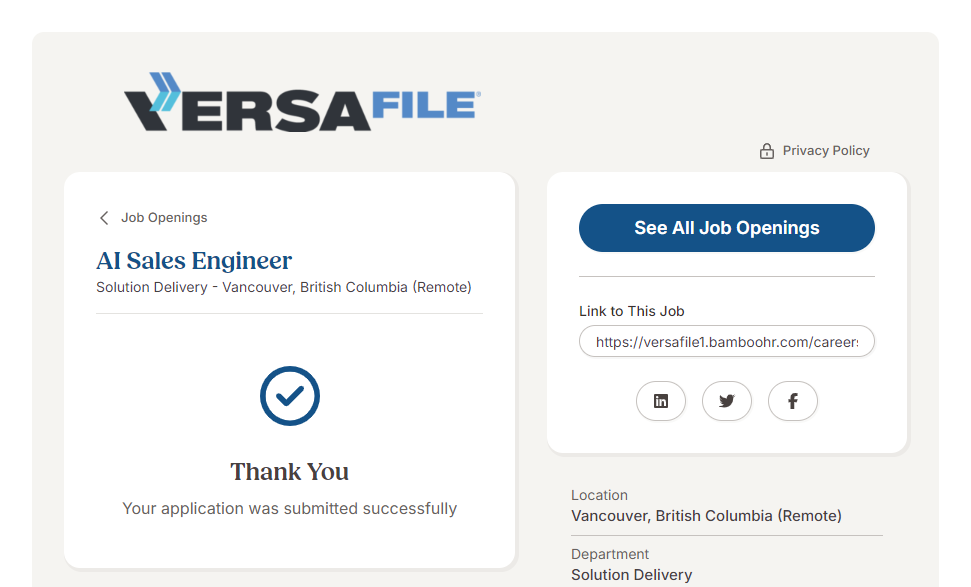The image size is (971, 587).
Task: Share the job on LinkedIn
Action: [661, 401]
